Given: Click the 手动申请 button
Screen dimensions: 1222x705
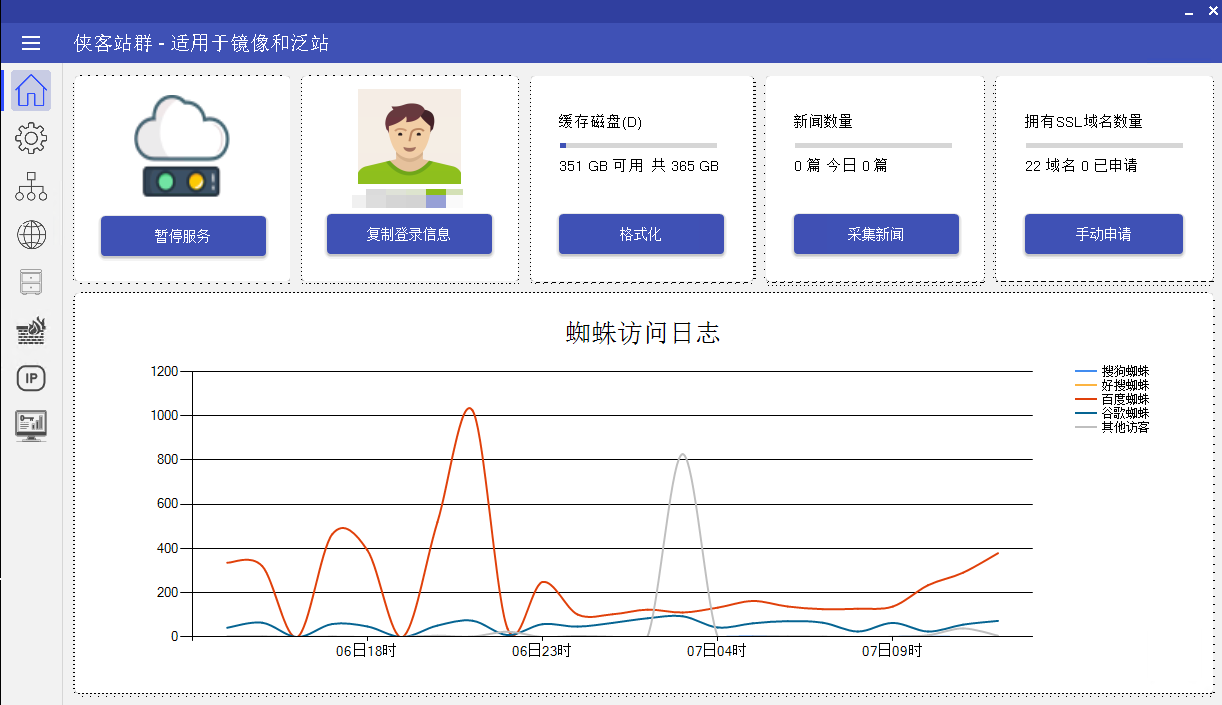Looking at the screenshot, I should (x=1104, y=234).
